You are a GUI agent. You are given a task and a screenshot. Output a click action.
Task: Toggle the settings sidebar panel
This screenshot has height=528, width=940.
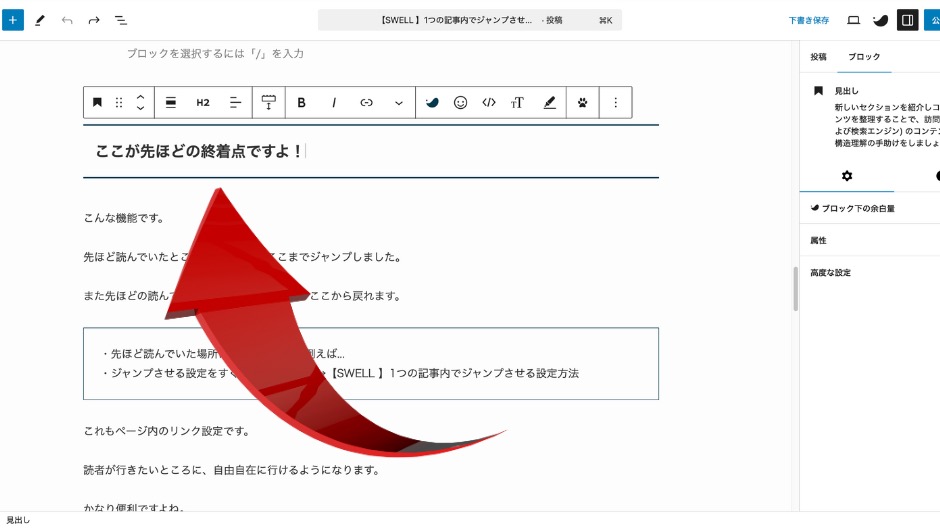point(907,20)
